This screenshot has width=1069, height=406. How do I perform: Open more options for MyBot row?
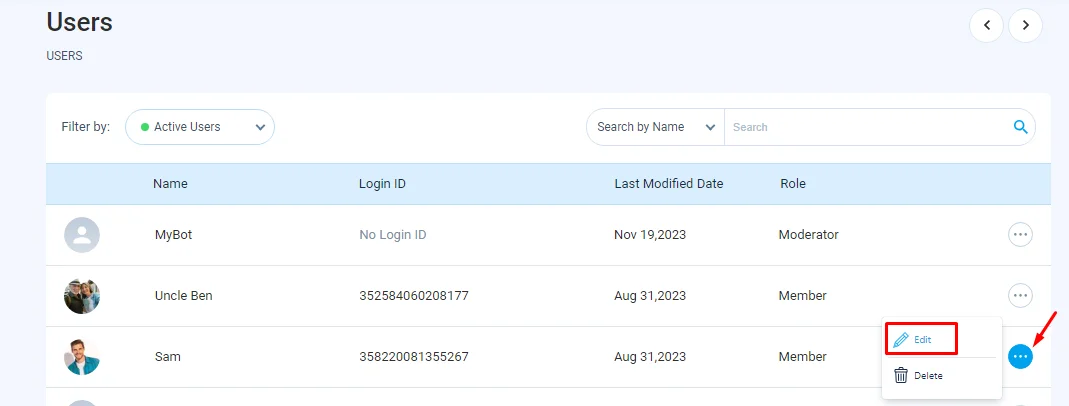pos(1020,235)
